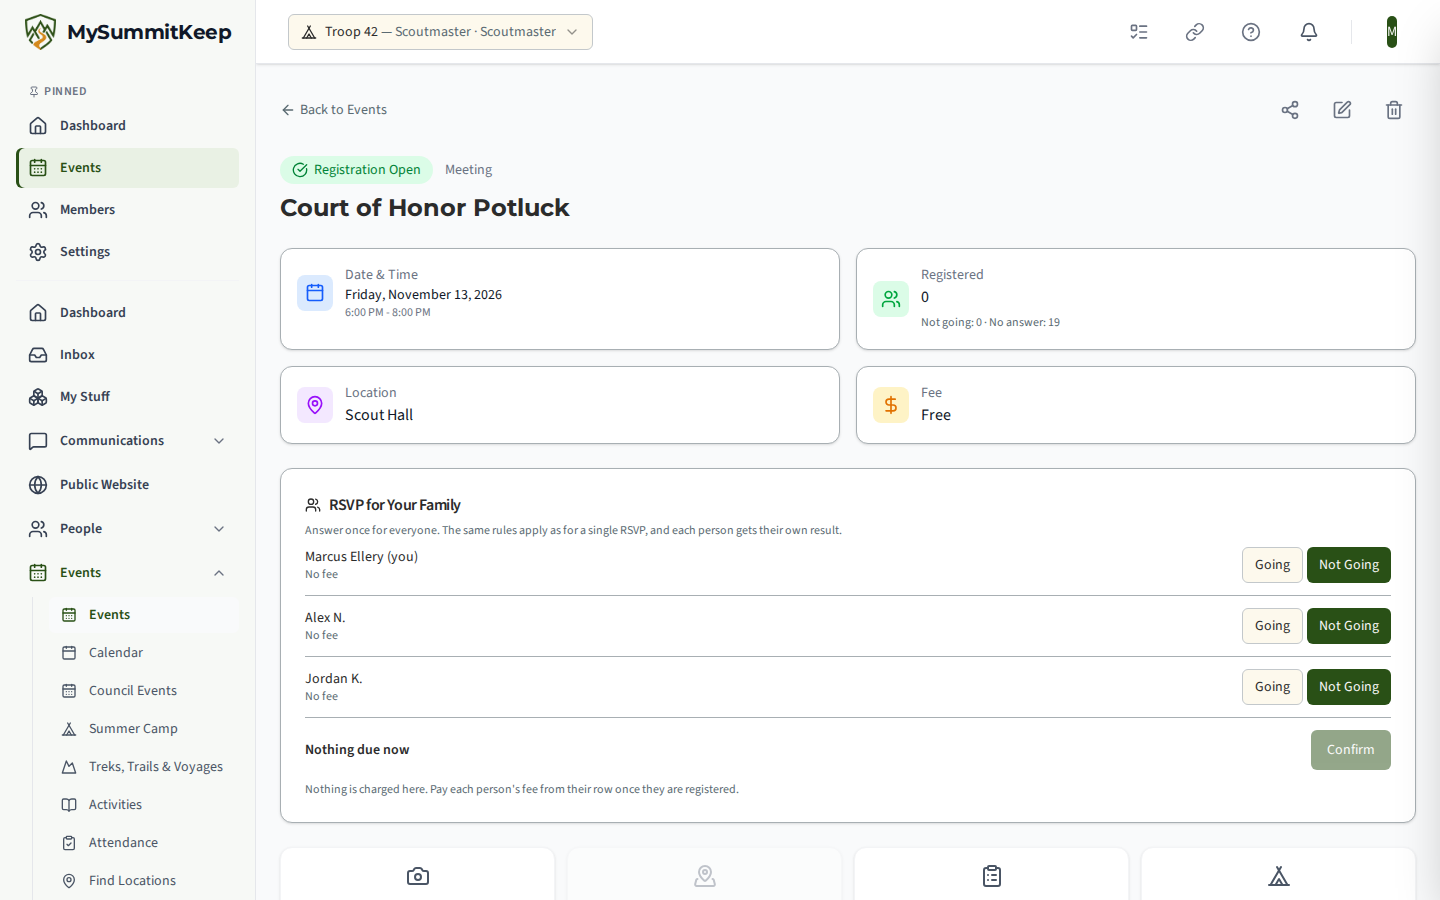Open pinned Members menu item
Viewport: 1440px width, 900px height.
tap(128, 210)
